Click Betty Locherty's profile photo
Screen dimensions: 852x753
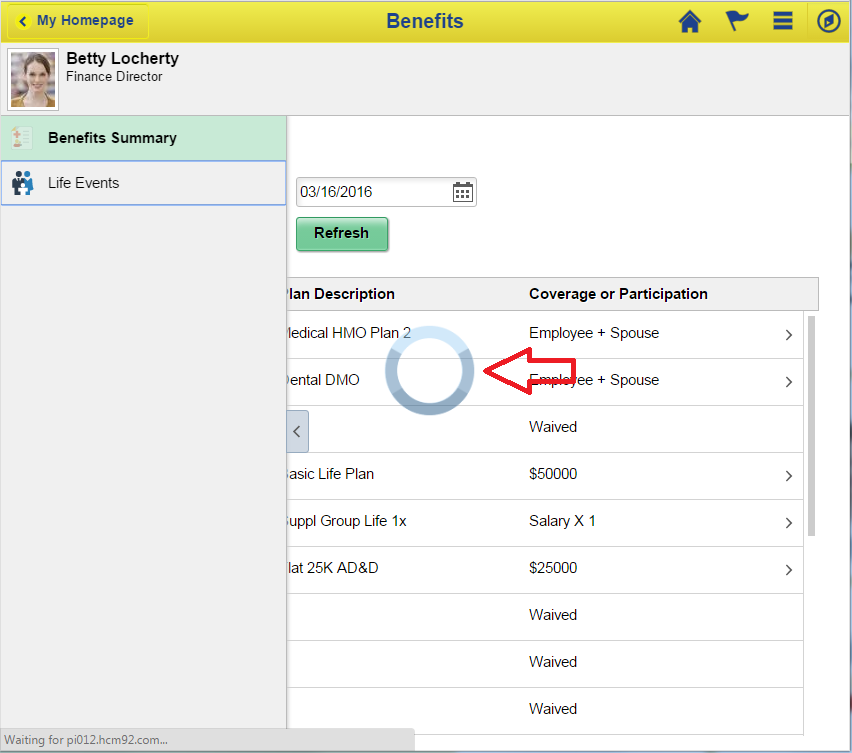tap(33, 79)
